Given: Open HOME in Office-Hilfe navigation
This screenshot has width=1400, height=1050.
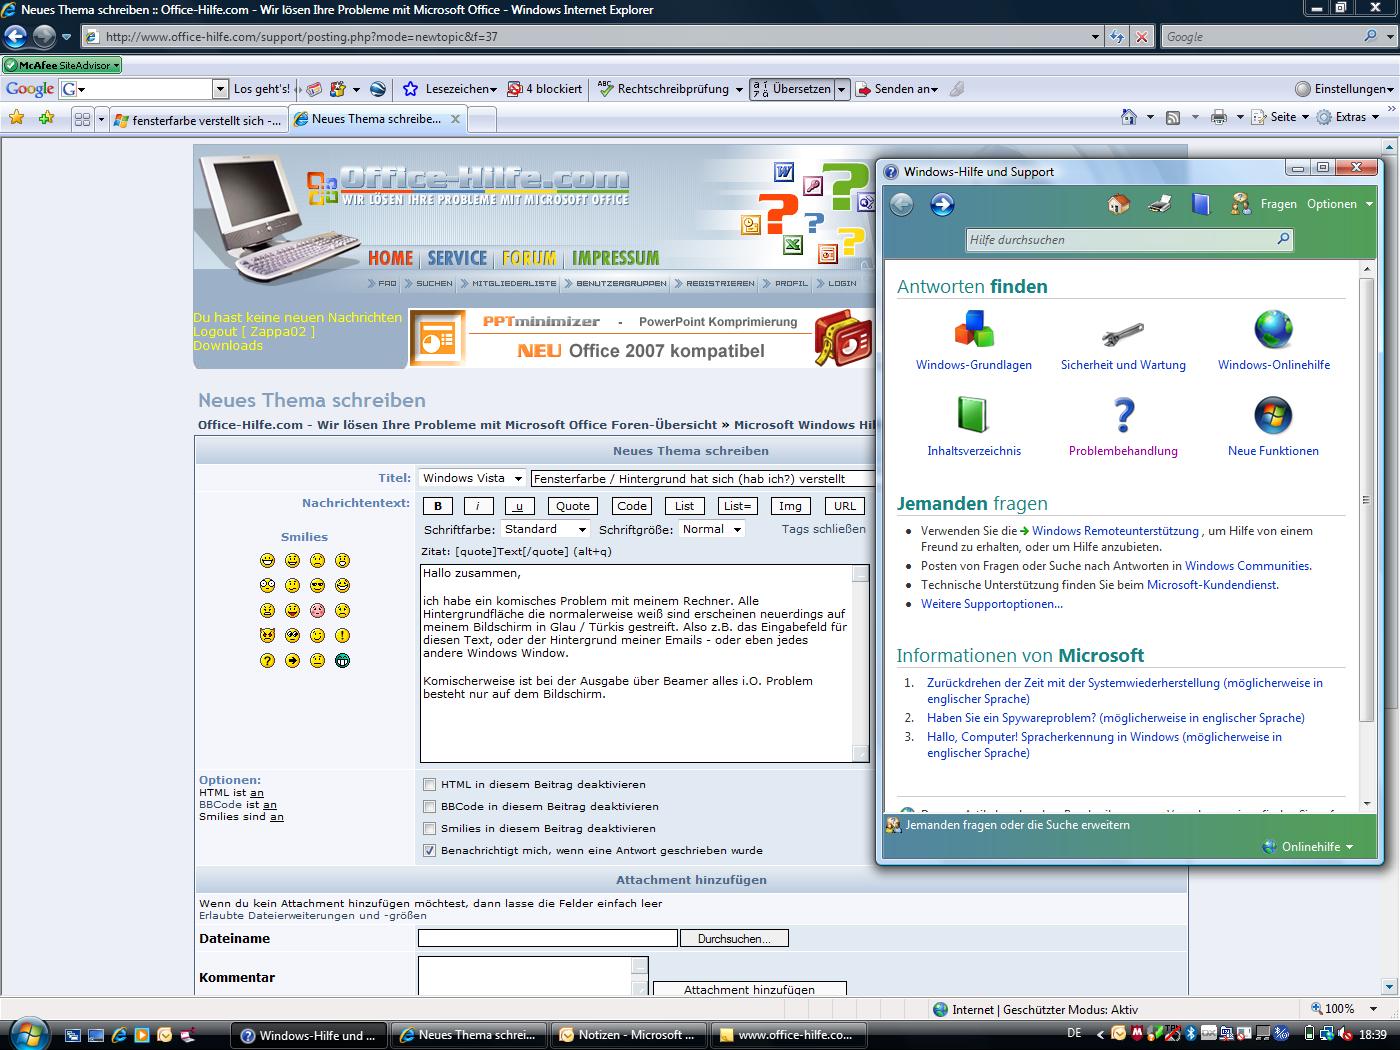Looking at the screenshot, I should coord(390,258).
